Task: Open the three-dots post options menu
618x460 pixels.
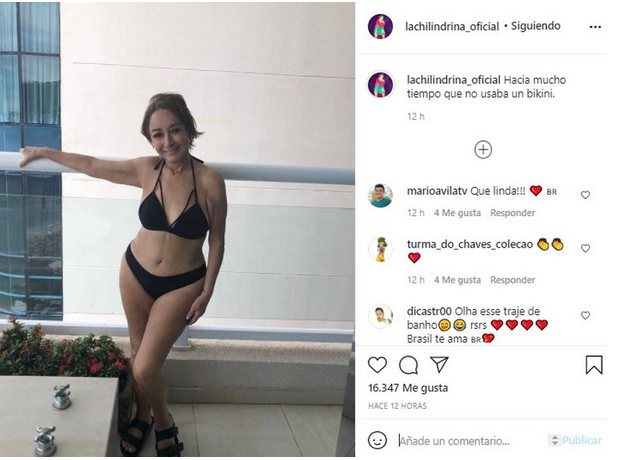Action: click(595, 27)
